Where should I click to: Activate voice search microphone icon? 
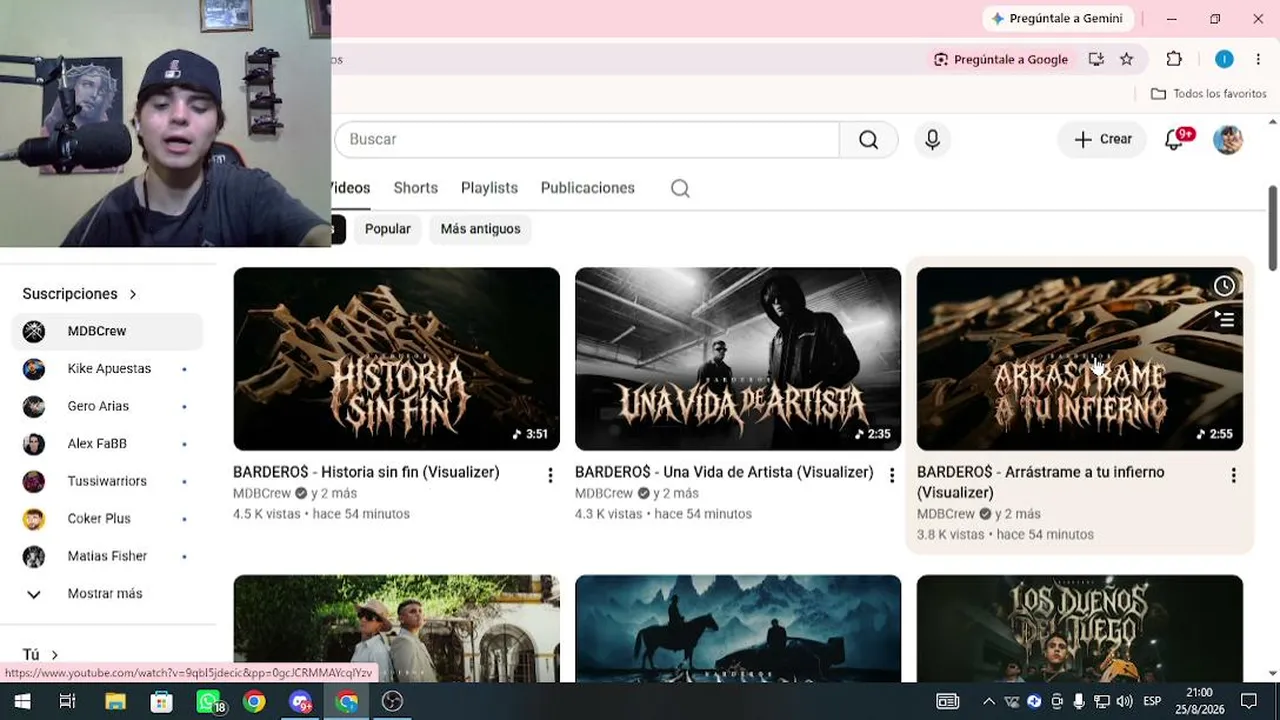tap(932, 140)
